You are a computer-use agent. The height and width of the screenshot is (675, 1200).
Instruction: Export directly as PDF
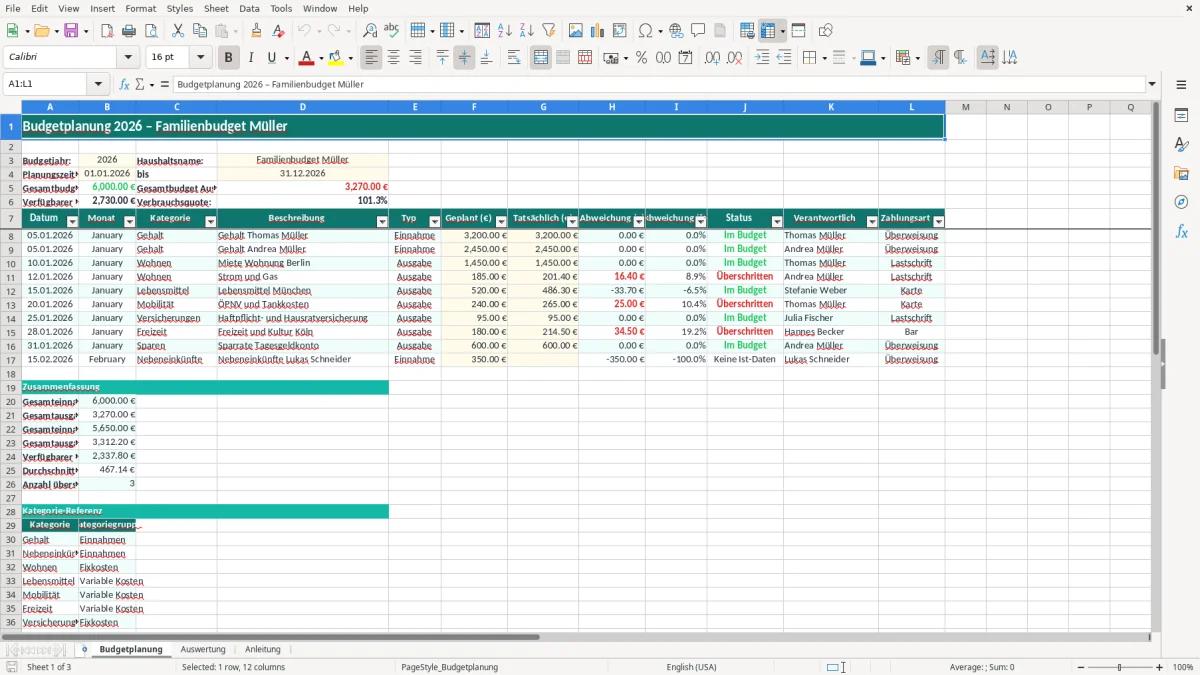[x=107, y=31]
